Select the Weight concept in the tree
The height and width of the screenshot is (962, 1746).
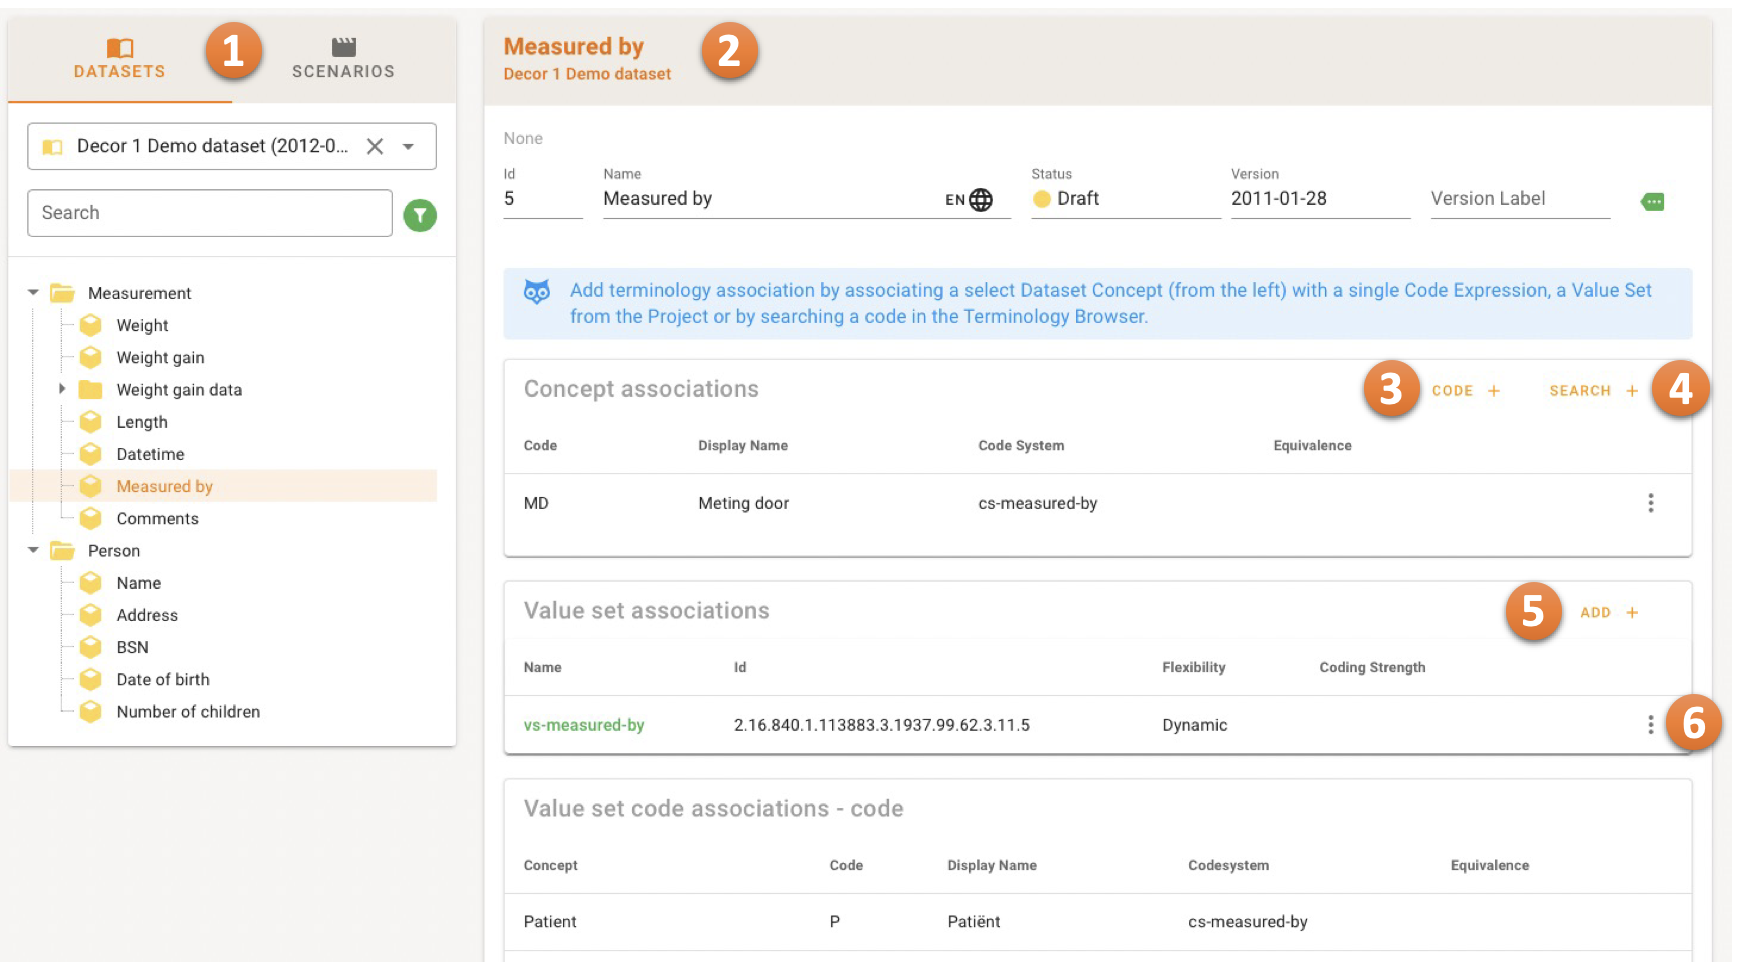tap(142, 325)
